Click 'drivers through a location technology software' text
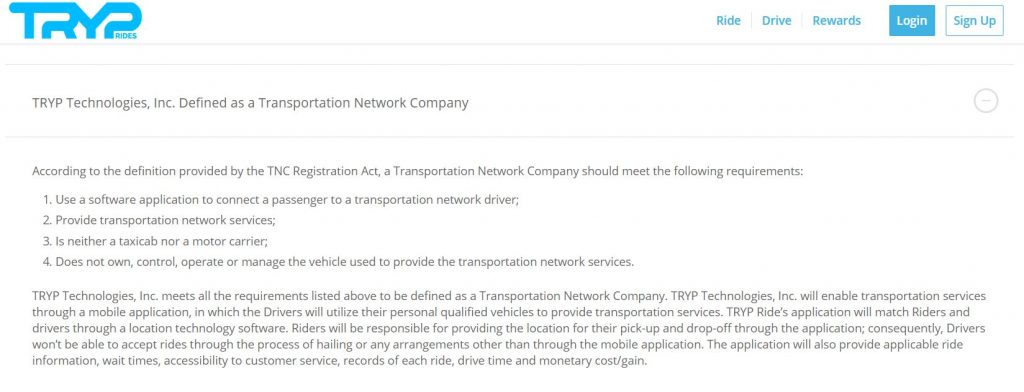This screenshot has width=1024, height=392. tap(155, 328)
